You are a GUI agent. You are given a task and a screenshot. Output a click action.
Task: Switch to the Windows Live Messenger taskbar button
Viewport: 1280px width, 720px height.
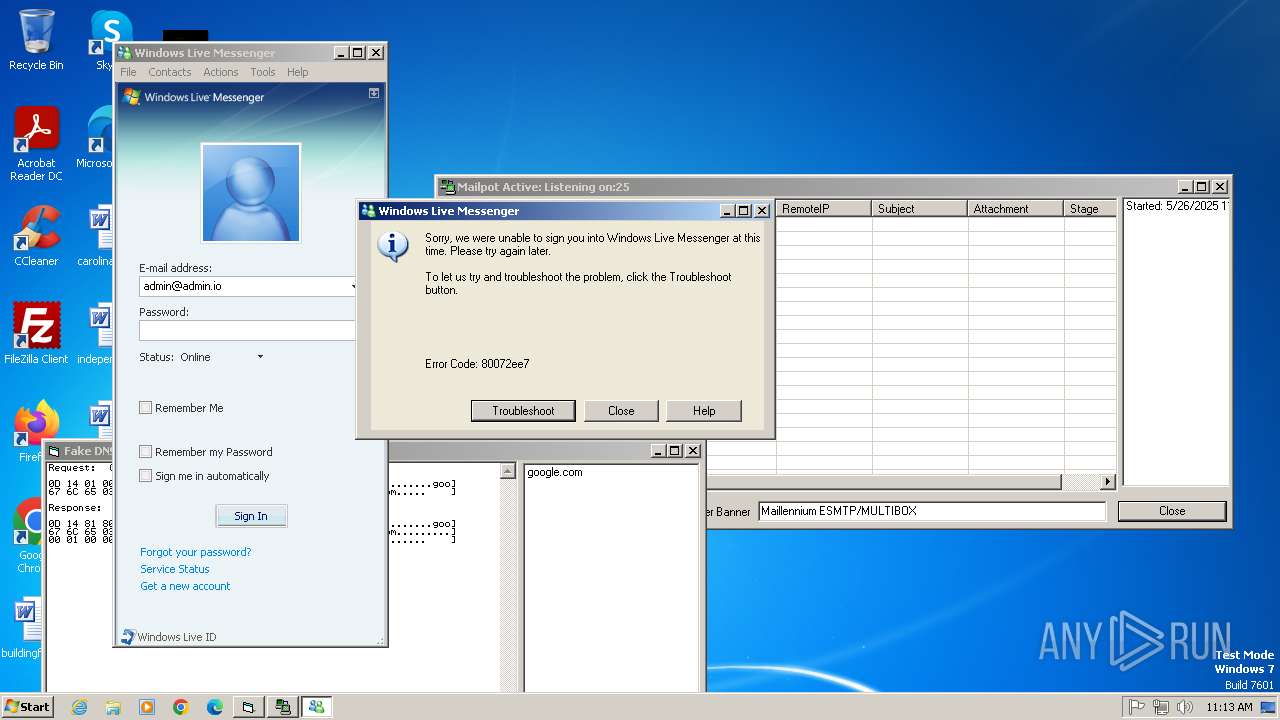click(317, 707)
